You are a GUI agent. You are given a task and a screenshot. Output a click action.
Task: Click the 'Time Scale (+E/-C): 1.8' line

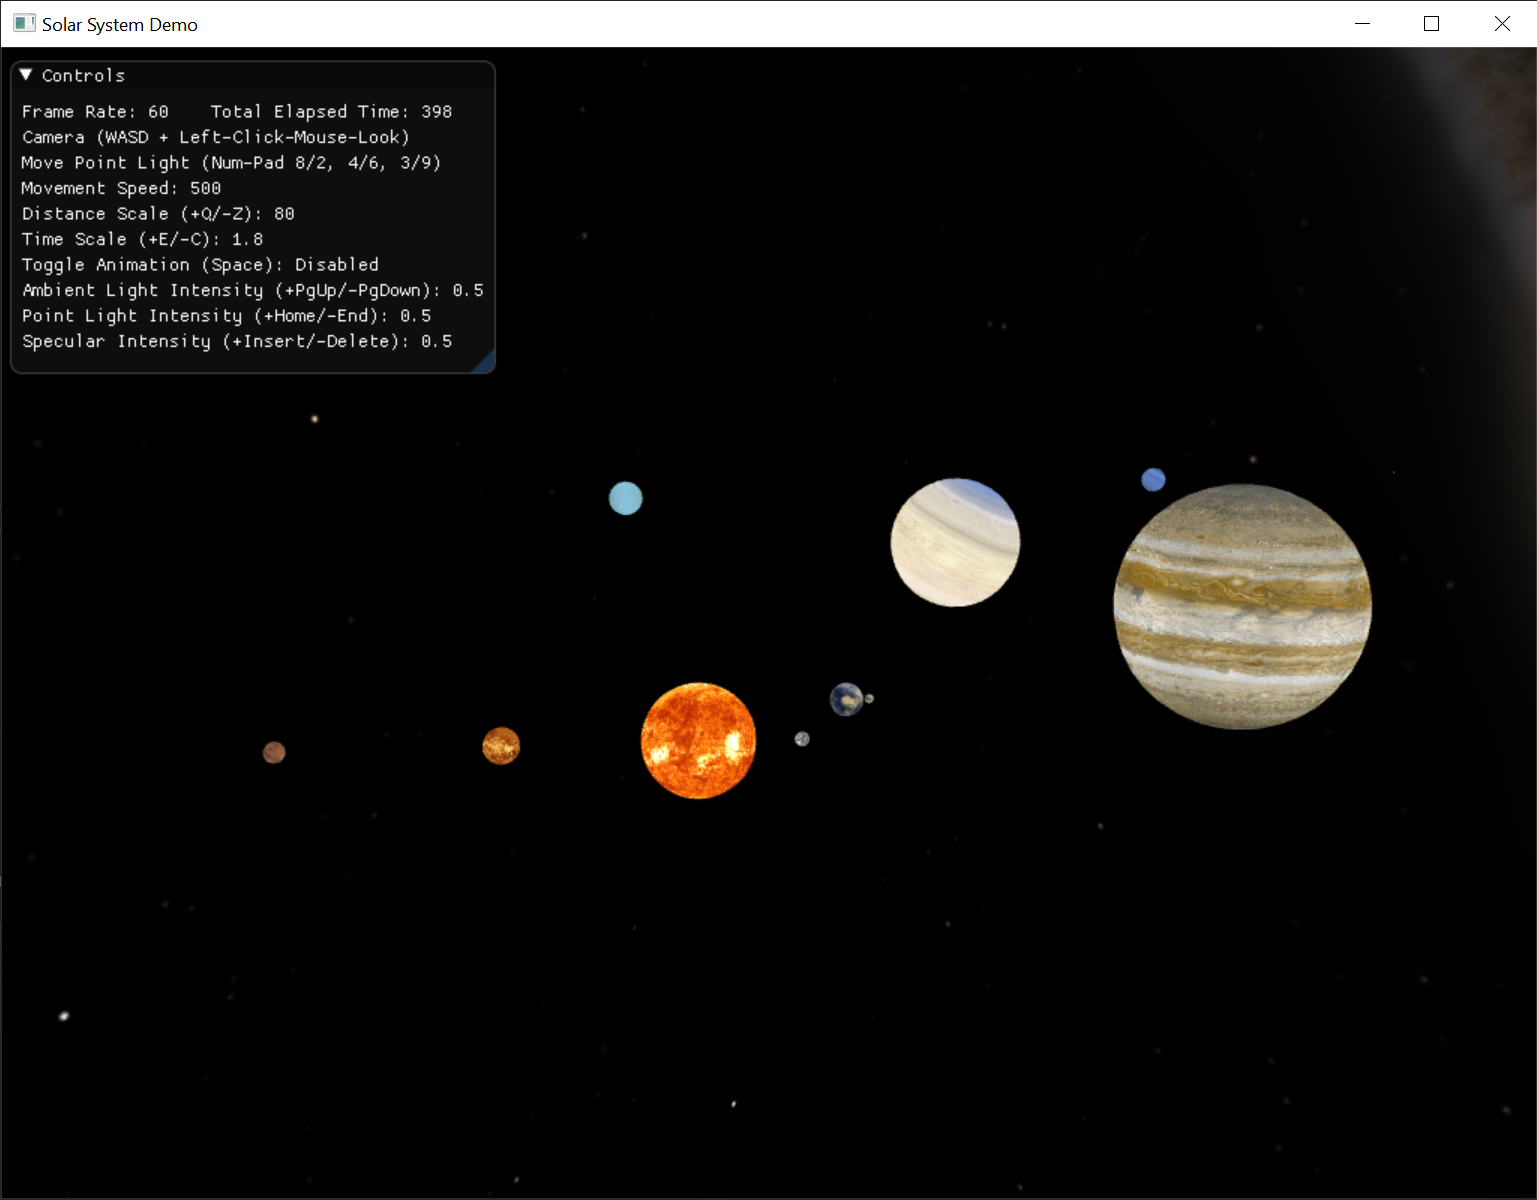[x=142, y=239]
